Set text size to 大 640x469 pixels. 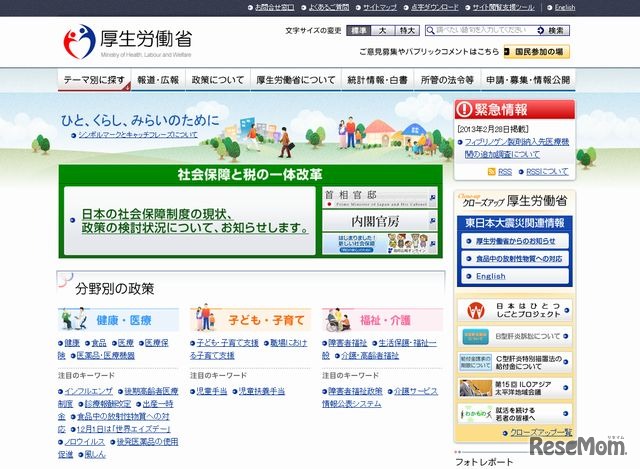click(x=383, y=31)
